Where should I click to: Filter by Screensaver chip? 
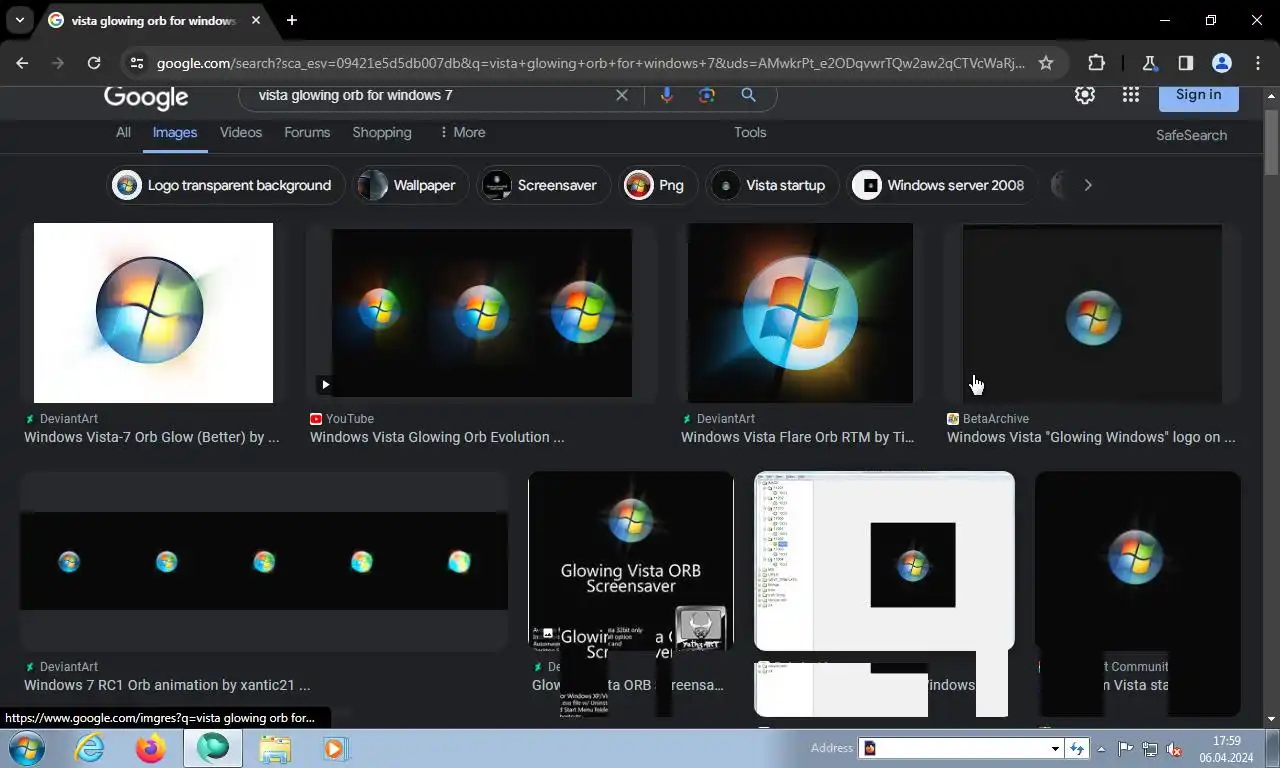pos(543,185)
